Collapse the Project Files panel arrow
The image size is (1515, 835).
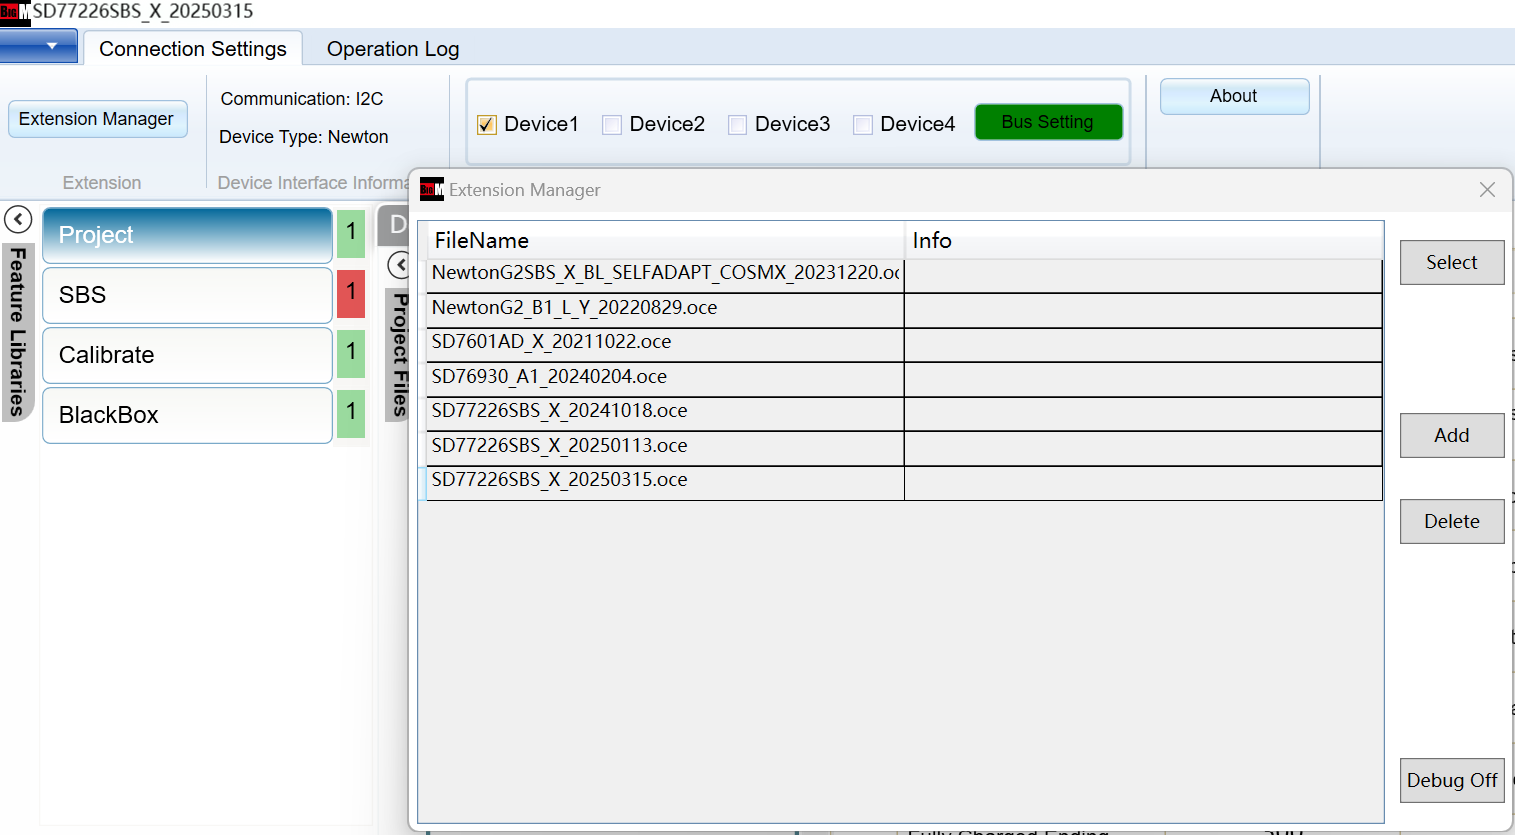pyautogui.click(x=399, y=265)
